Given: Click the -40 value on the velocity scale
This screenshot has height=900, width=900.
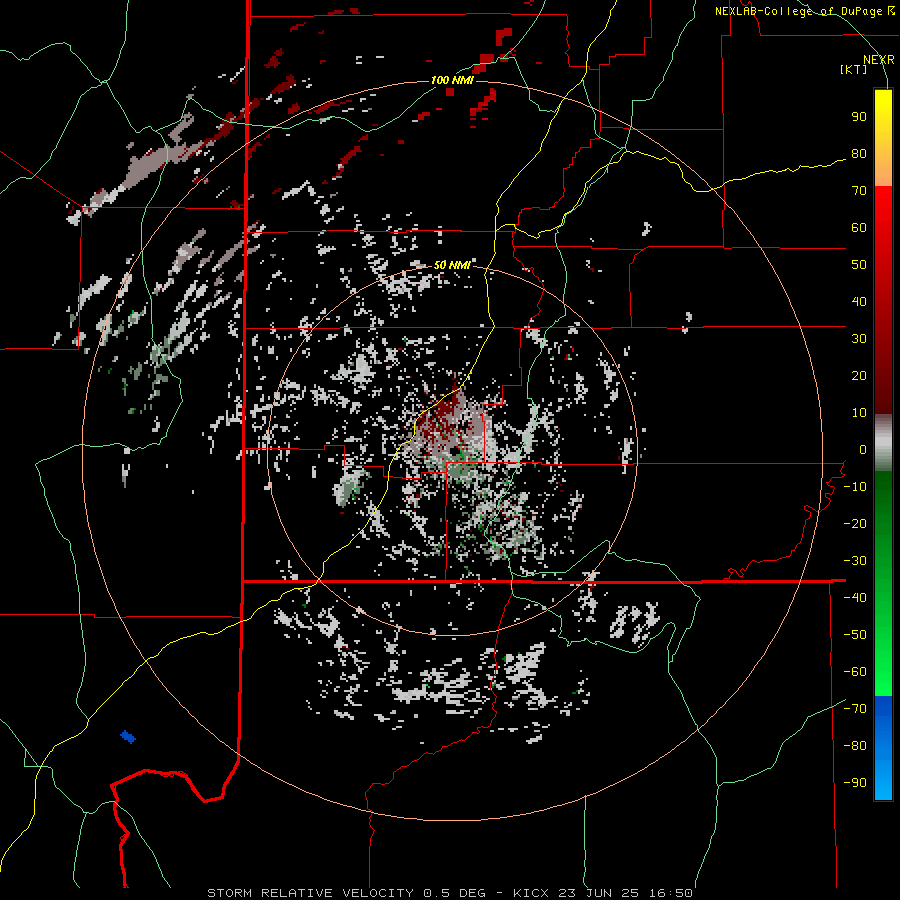Looking at the screenshot, I should click(x=855, y=598).
